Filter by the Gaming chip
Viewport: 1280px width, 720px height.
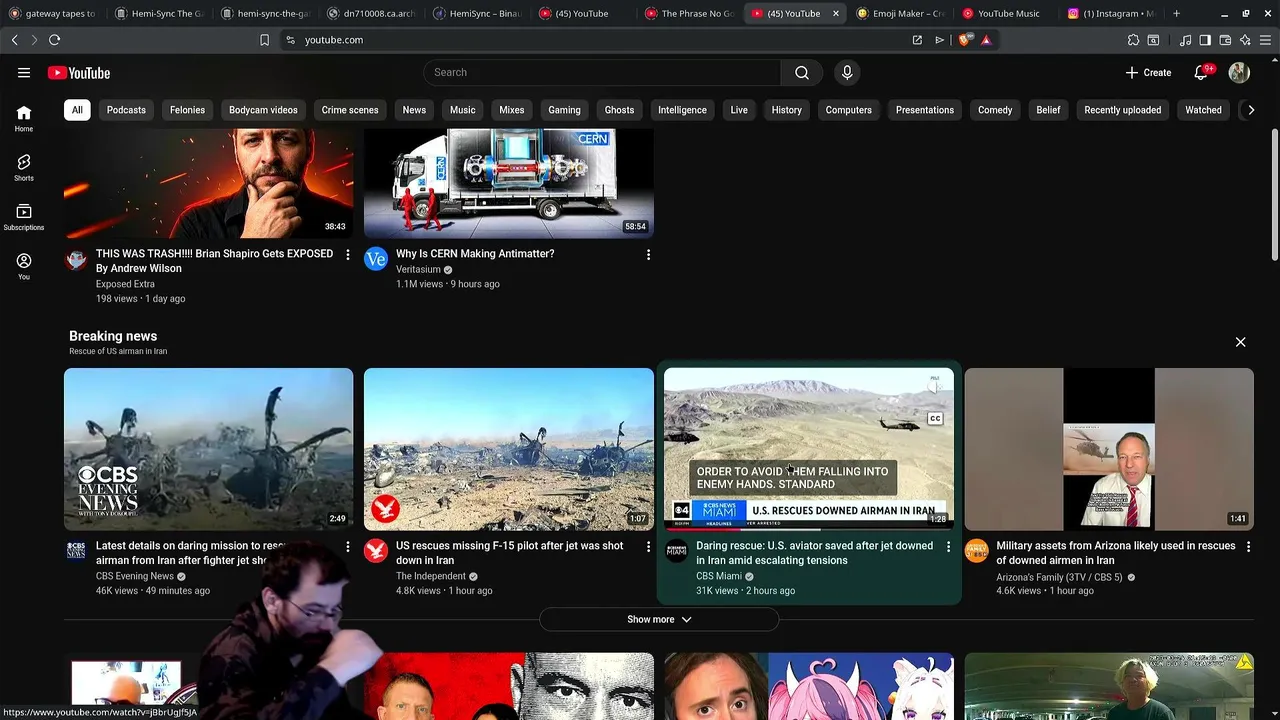point(564,110)
